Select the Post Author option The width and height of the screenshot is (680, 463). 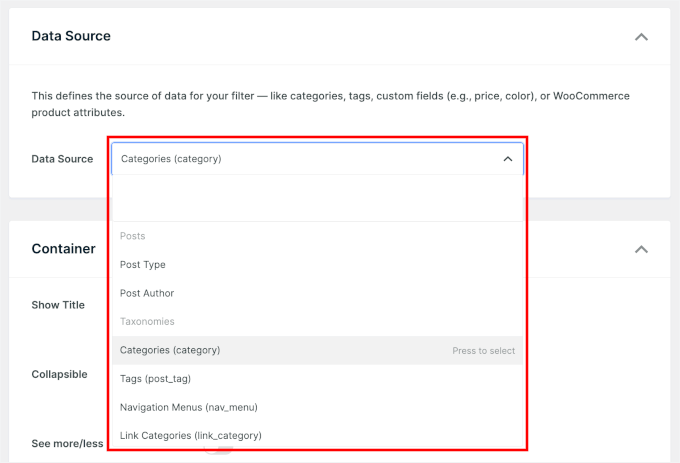317,293
